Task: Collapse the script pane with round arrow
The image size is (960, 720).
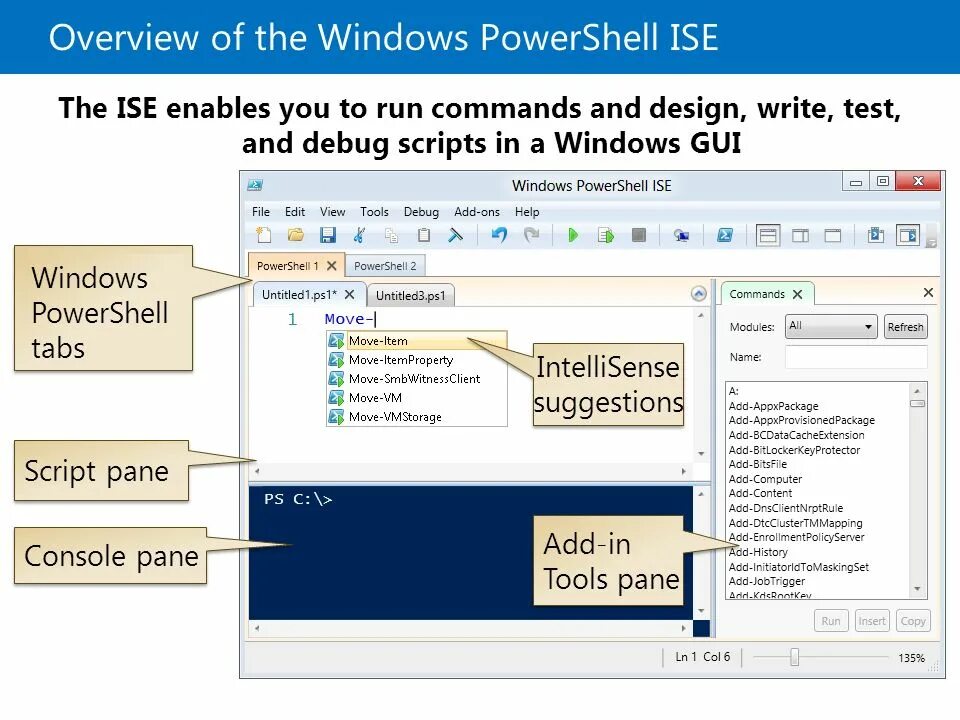Action: pyautogui.click(x=699, y=294)
